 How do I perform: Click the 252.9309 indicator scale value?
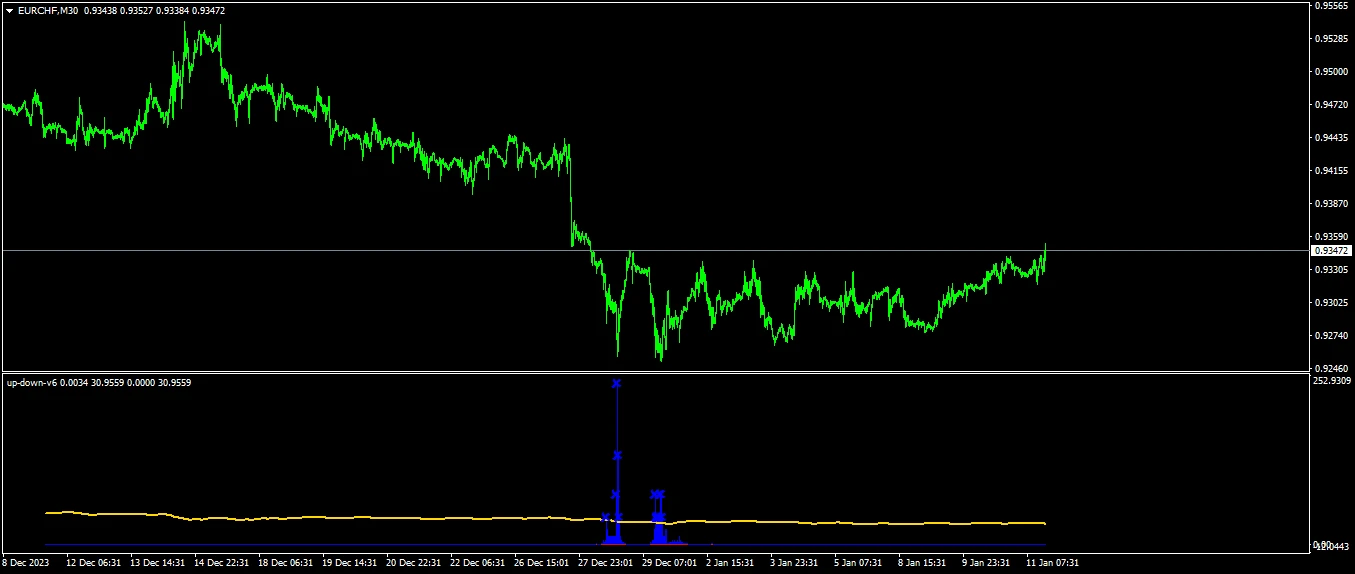[1333, 381]
